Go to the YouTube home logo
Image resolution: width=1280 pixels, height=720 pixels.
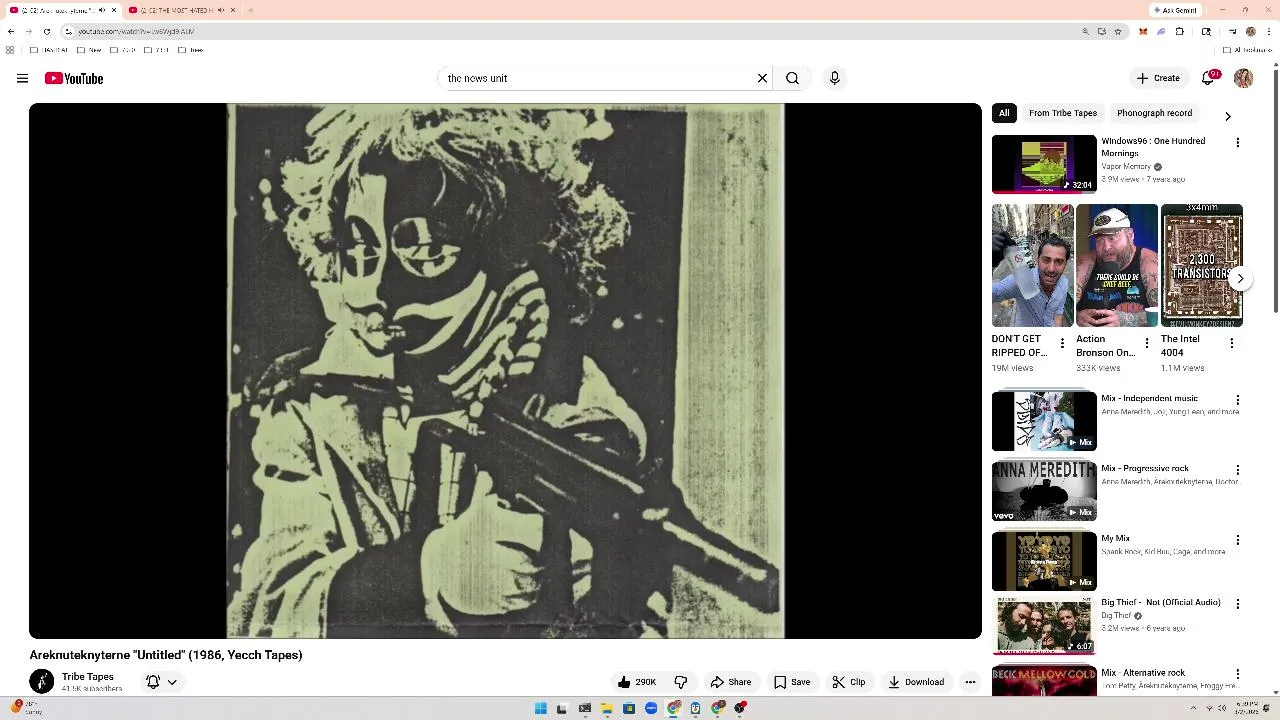pyautogui.click(x=74, y=78)
